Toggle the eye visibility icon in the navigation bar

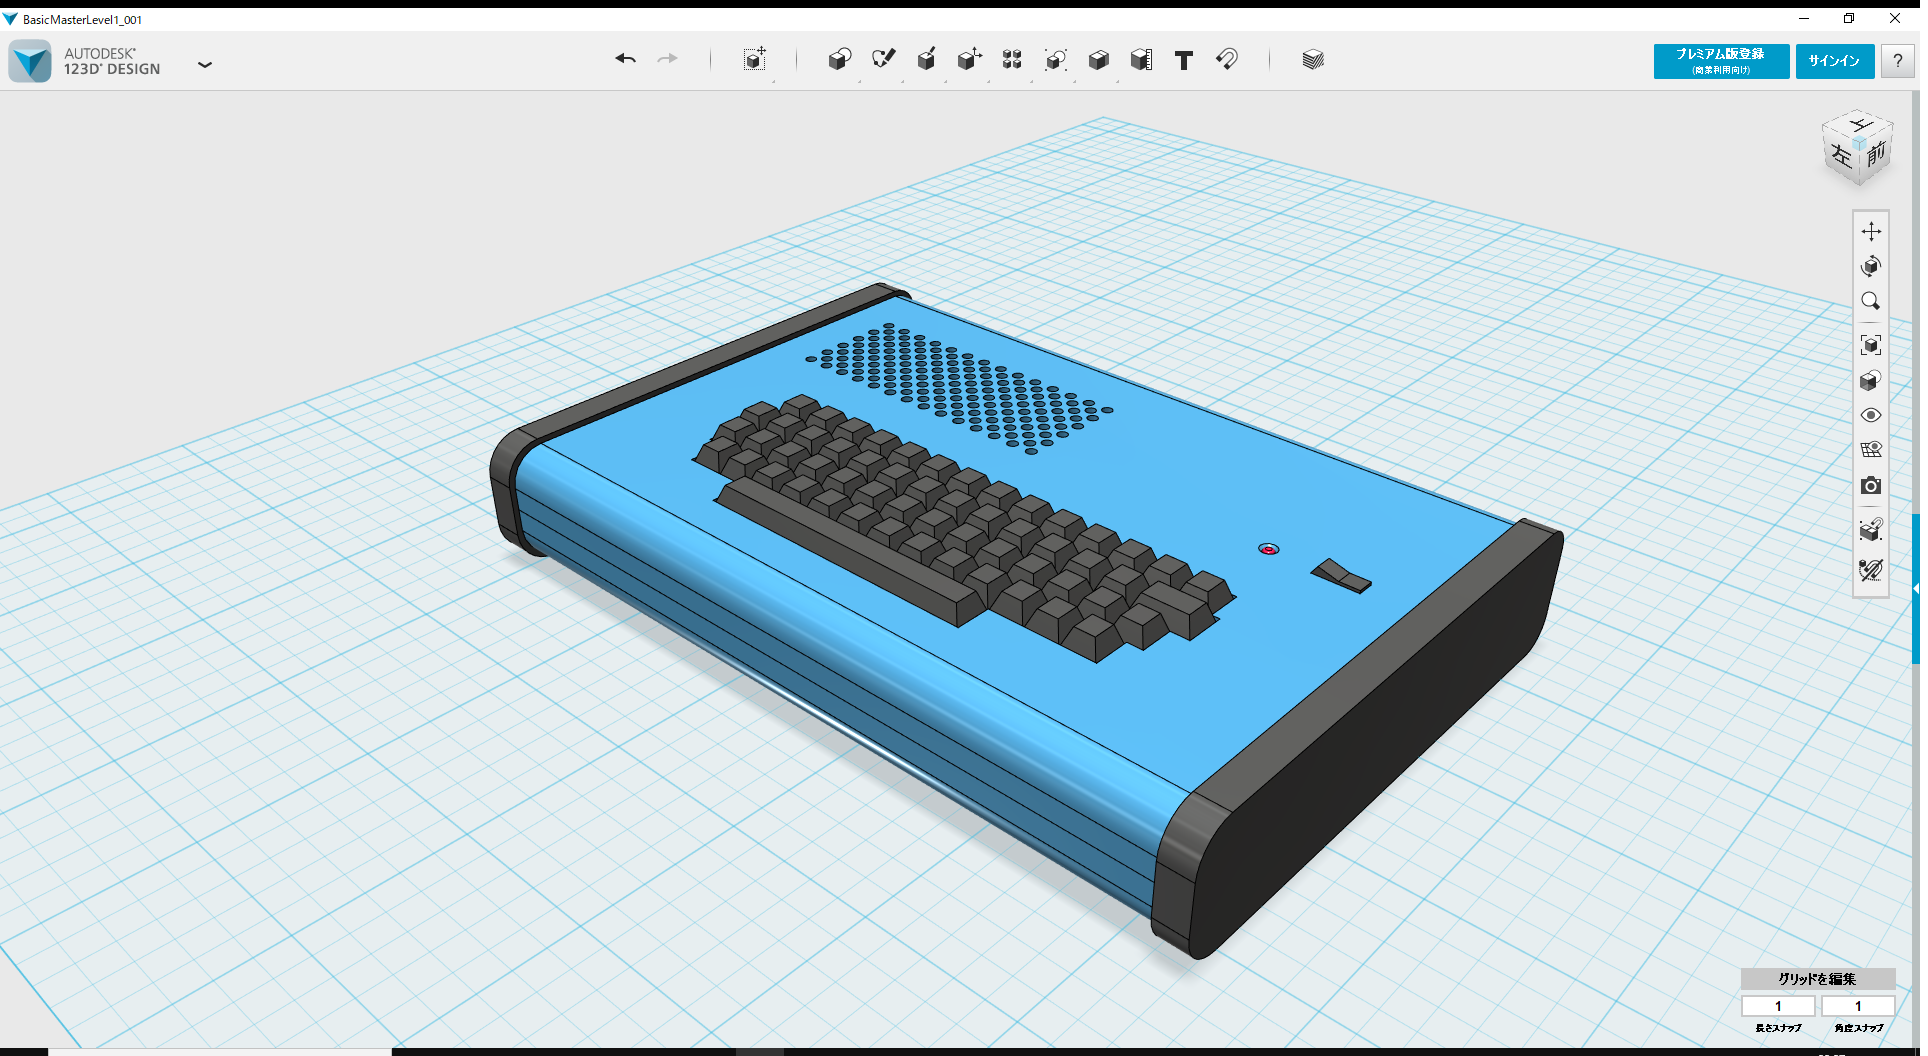[1871, 415]
